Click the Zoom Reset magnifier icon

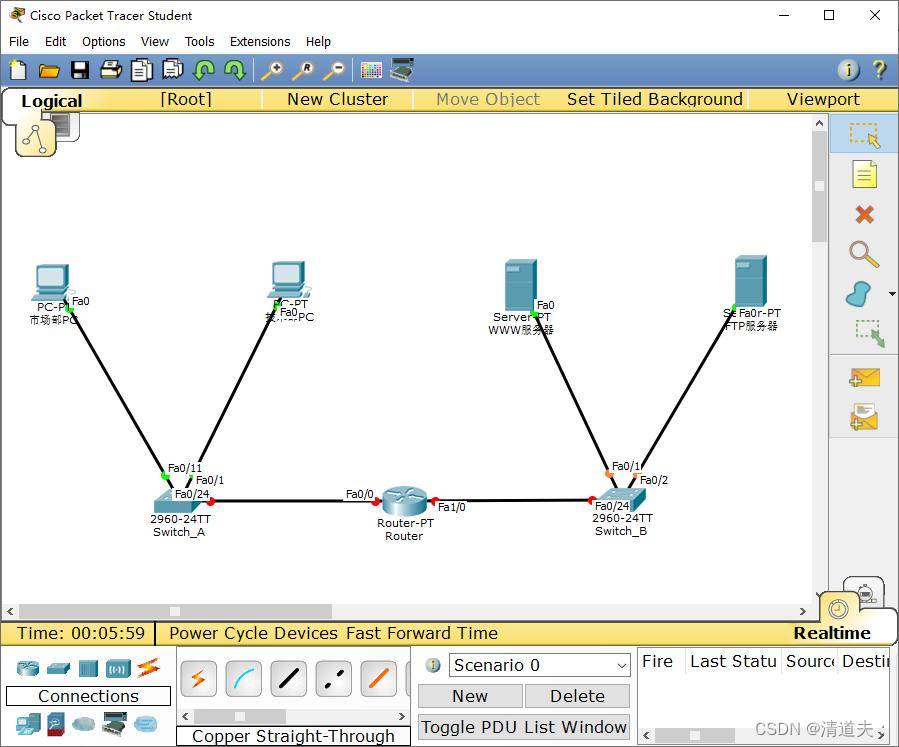click(x=303, y=70)
